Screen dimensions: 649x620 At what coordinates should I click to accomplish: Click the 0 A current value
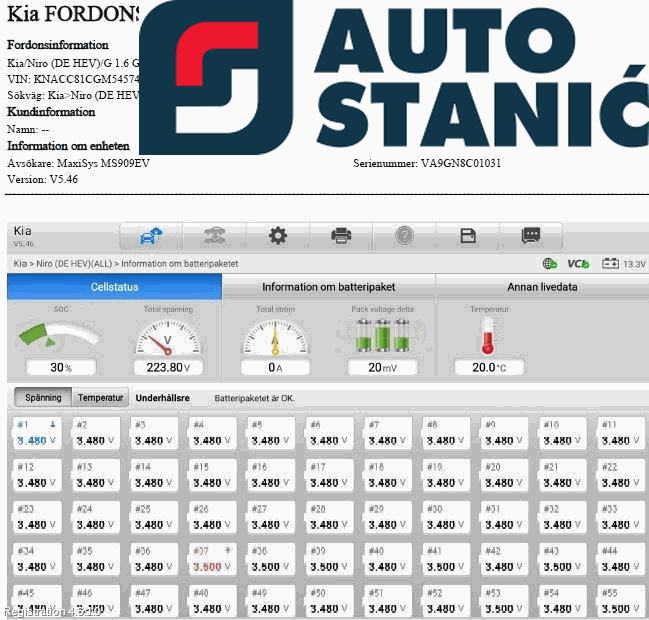point(275,367)
